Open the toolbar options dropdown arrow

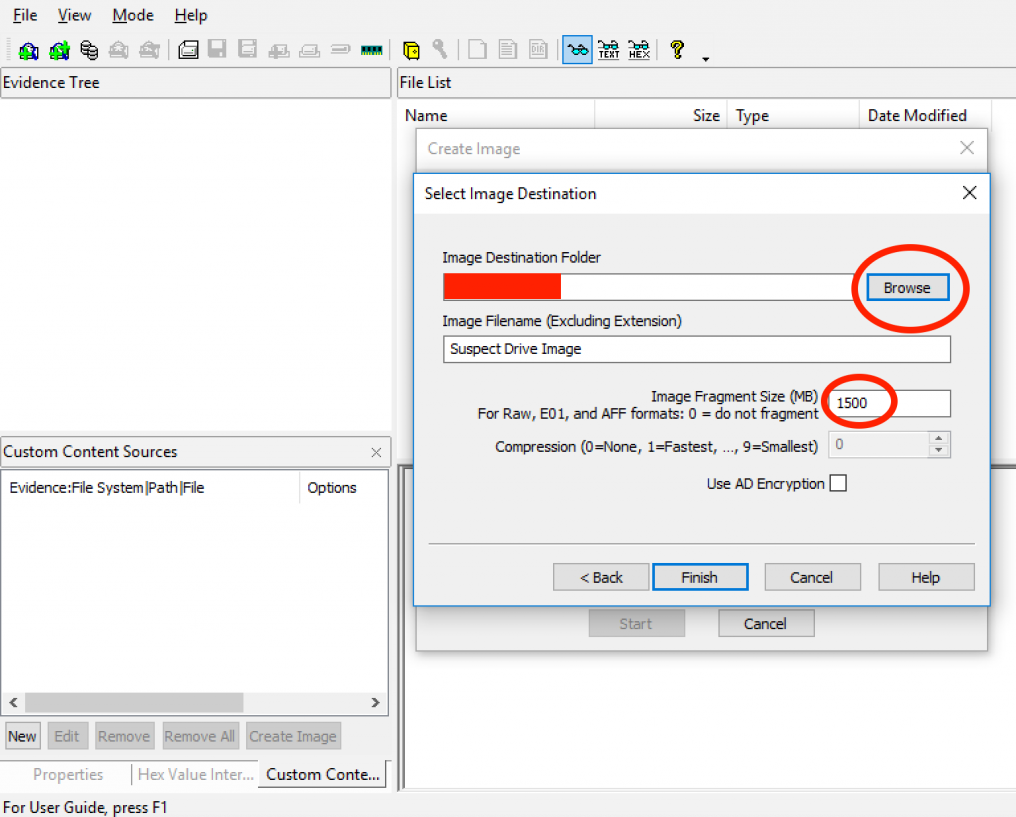705,59
